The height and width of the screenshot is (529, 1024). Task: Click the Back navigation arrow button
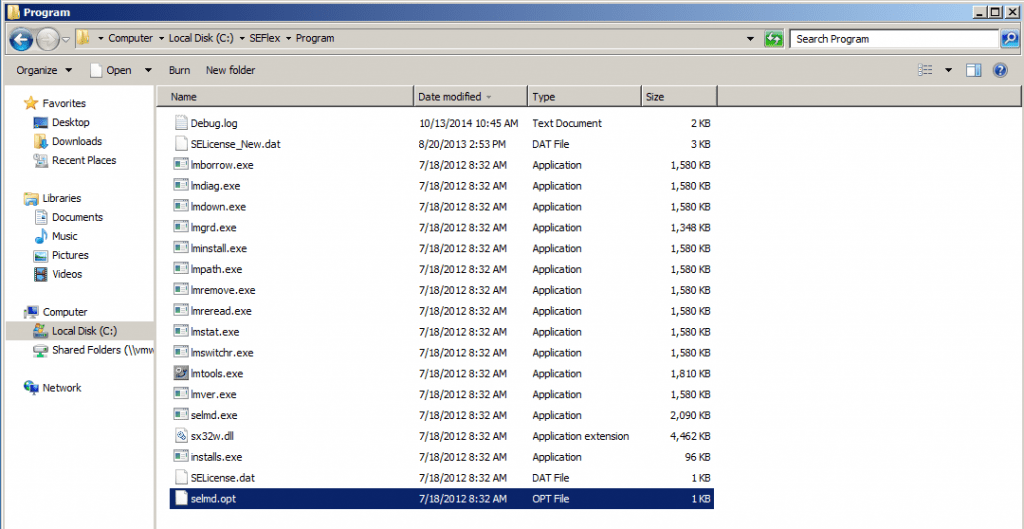click(21, 39)
